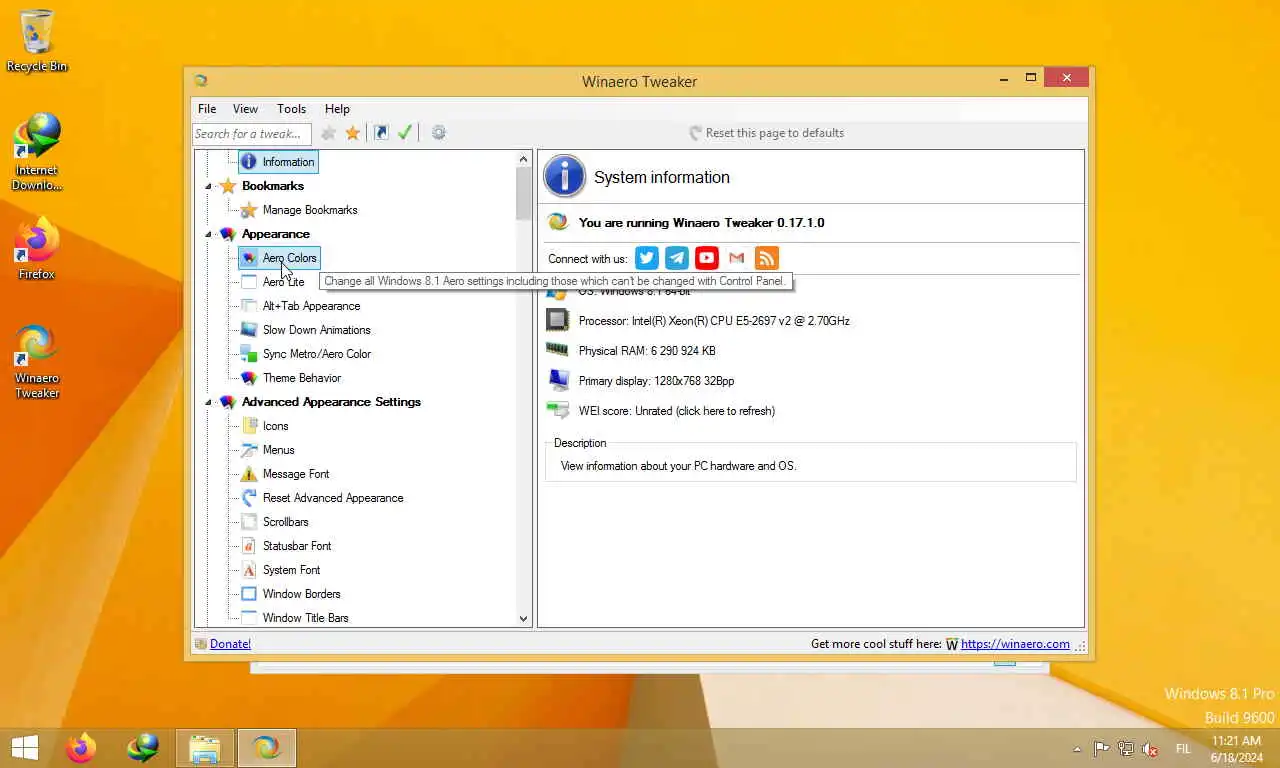Image resolution: width=1280 pixels, height=768 pixels.
Task: Click the add bookmark star with plus icon
Action: coord(329,133)
